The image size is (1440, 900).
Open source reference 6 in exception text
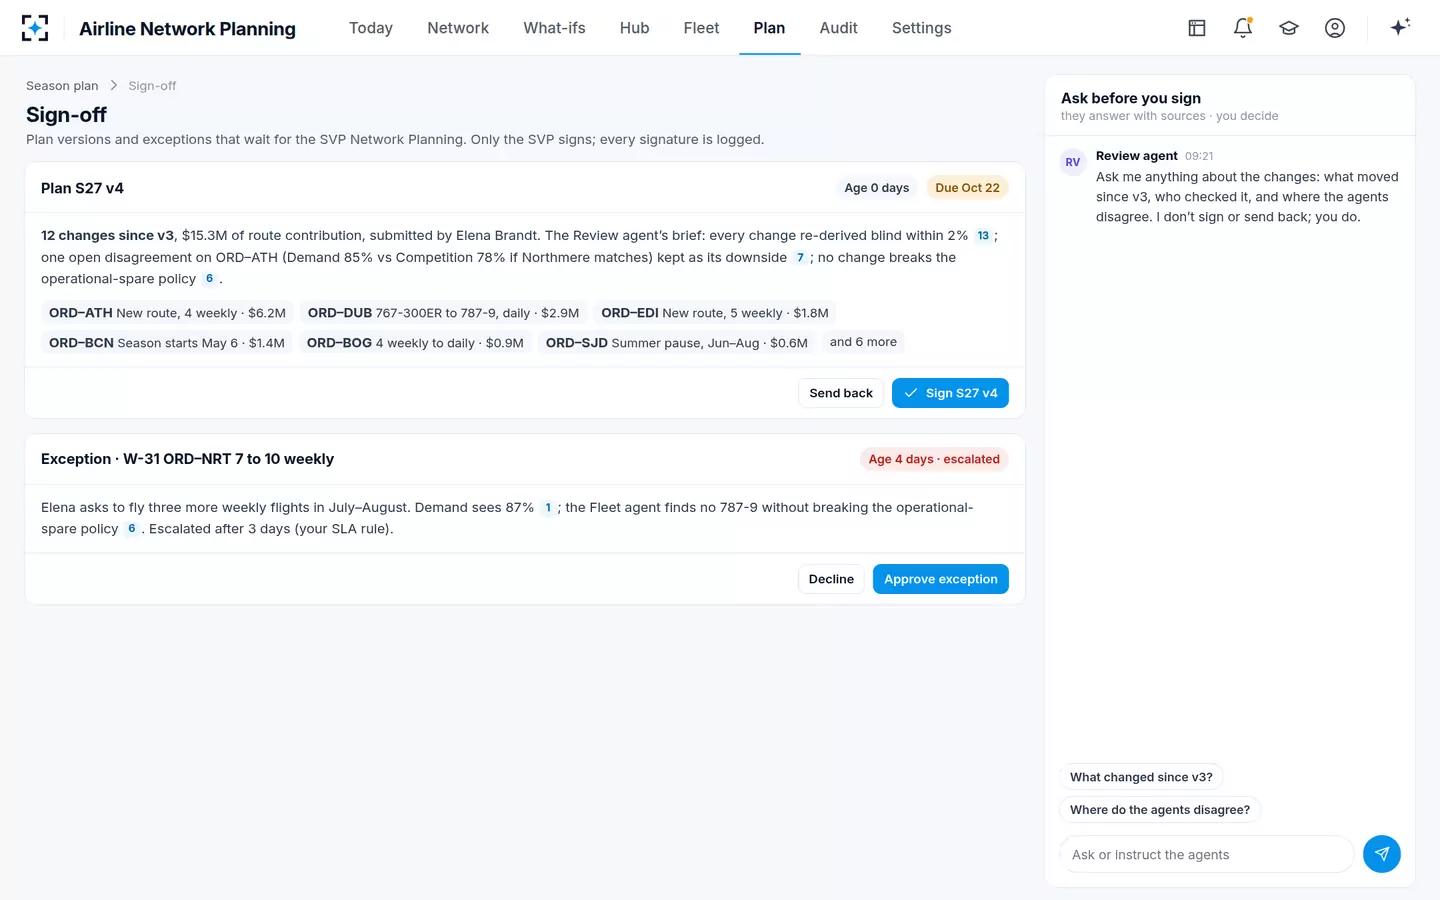[x=131, y=529]
